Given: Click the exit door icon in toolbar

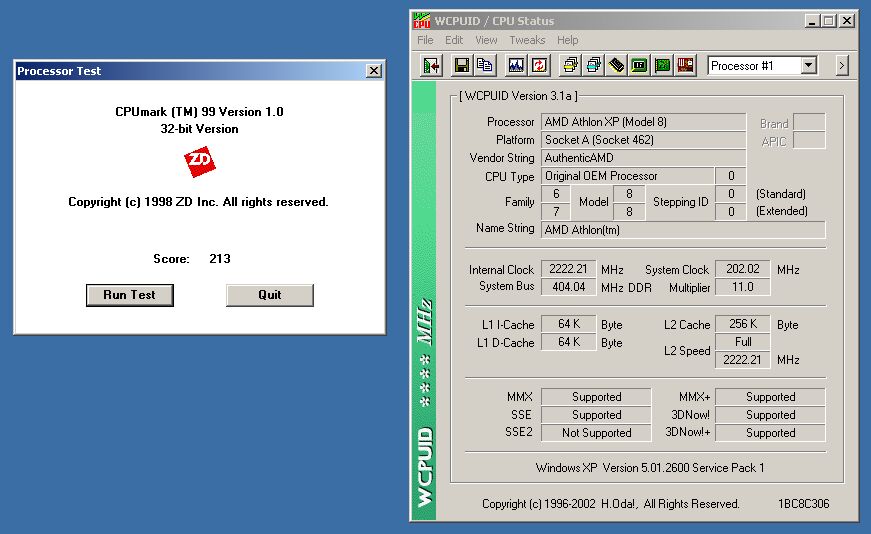Looking at the screenshot, I should point(432,66).
